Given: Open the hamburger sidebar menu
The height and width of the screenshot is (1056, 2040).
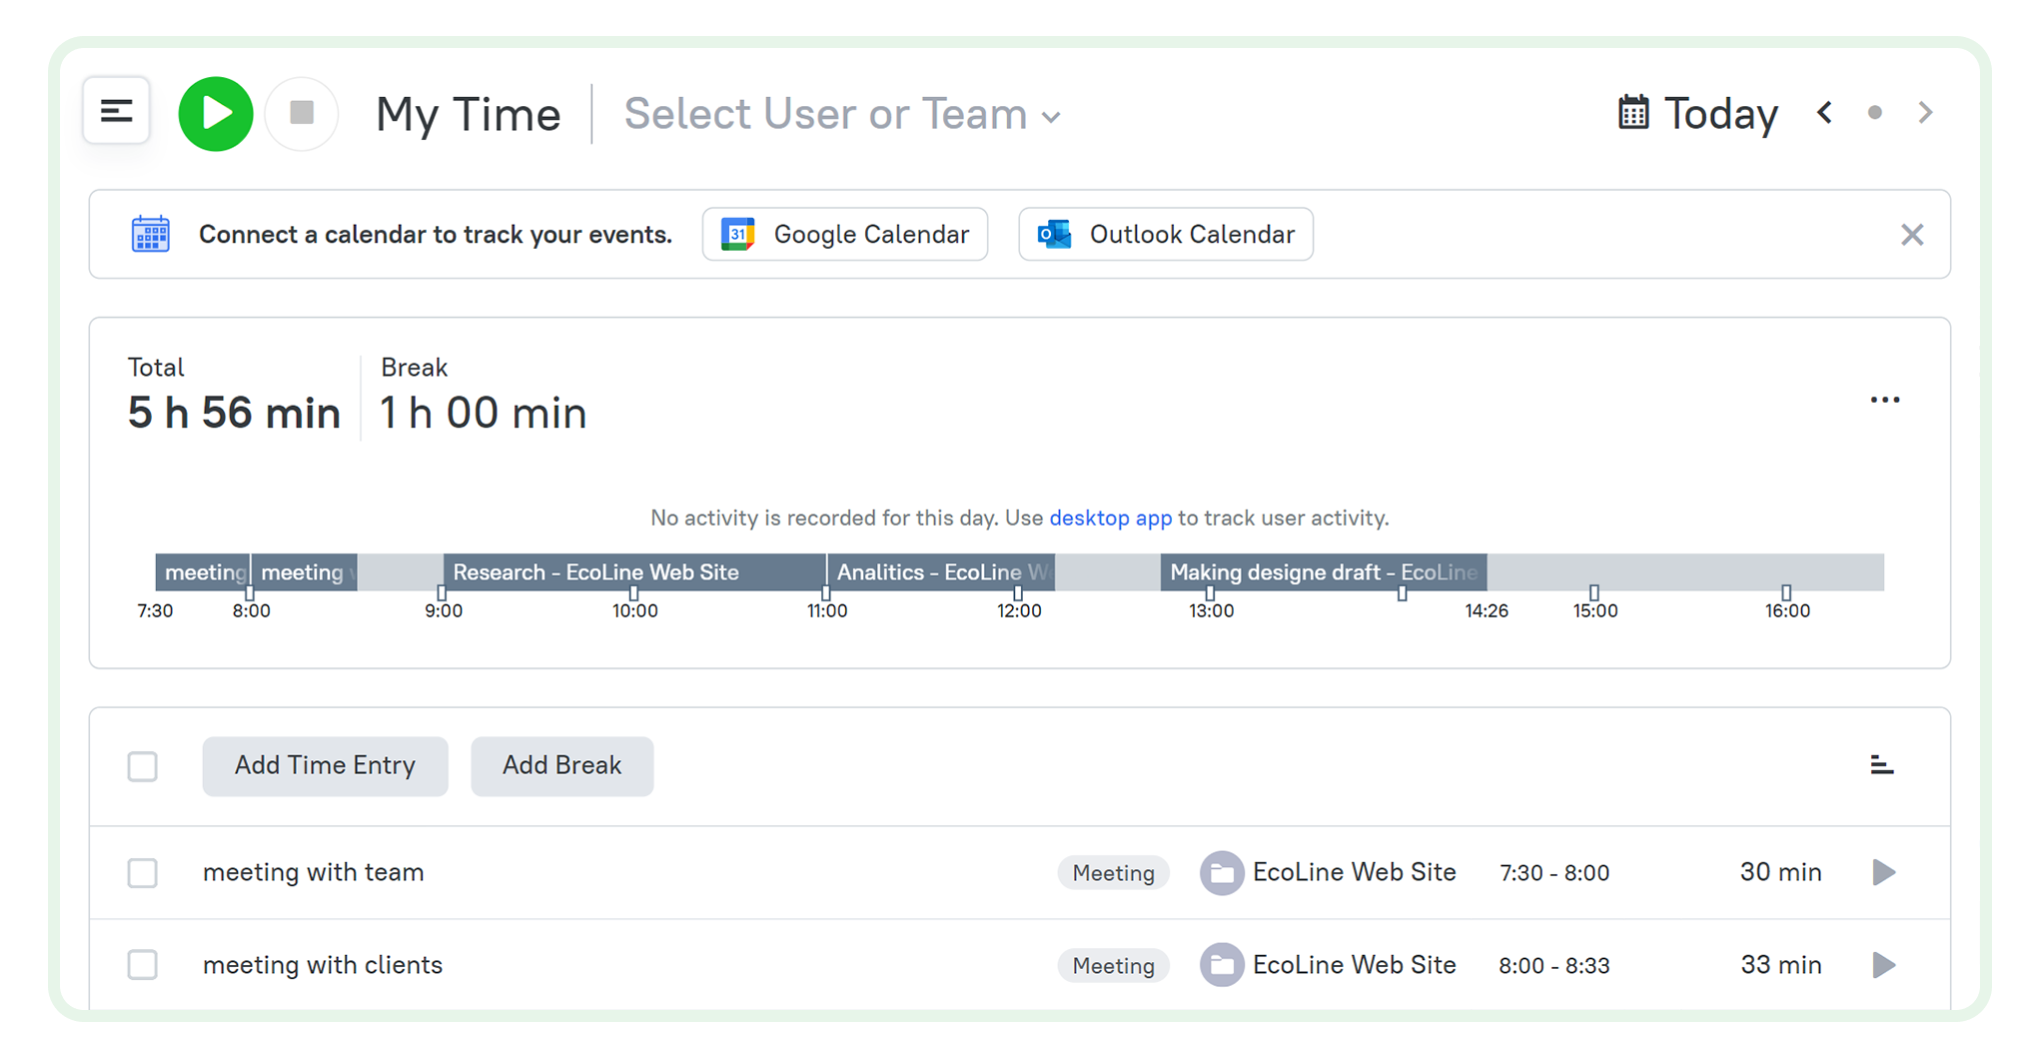Looking at the screenshot, I should 116,112.
